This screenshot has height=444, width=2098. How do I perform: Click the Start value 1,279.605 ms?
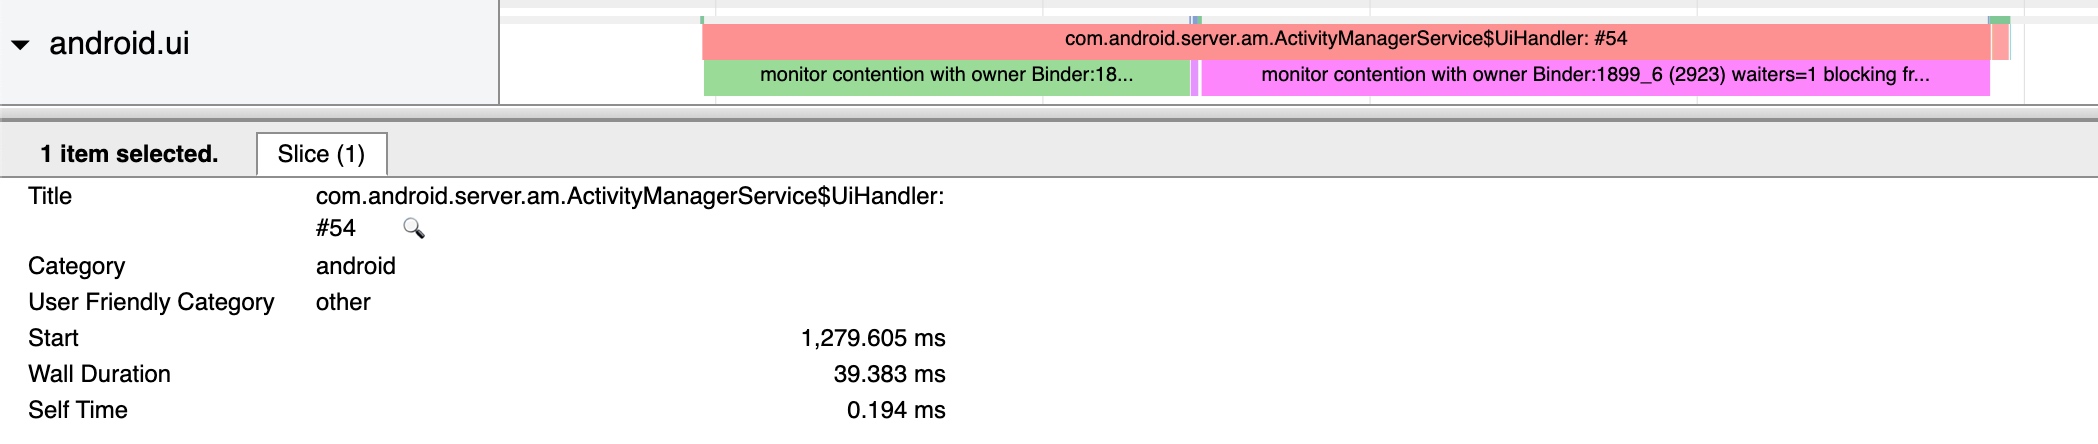coord(872,338)
